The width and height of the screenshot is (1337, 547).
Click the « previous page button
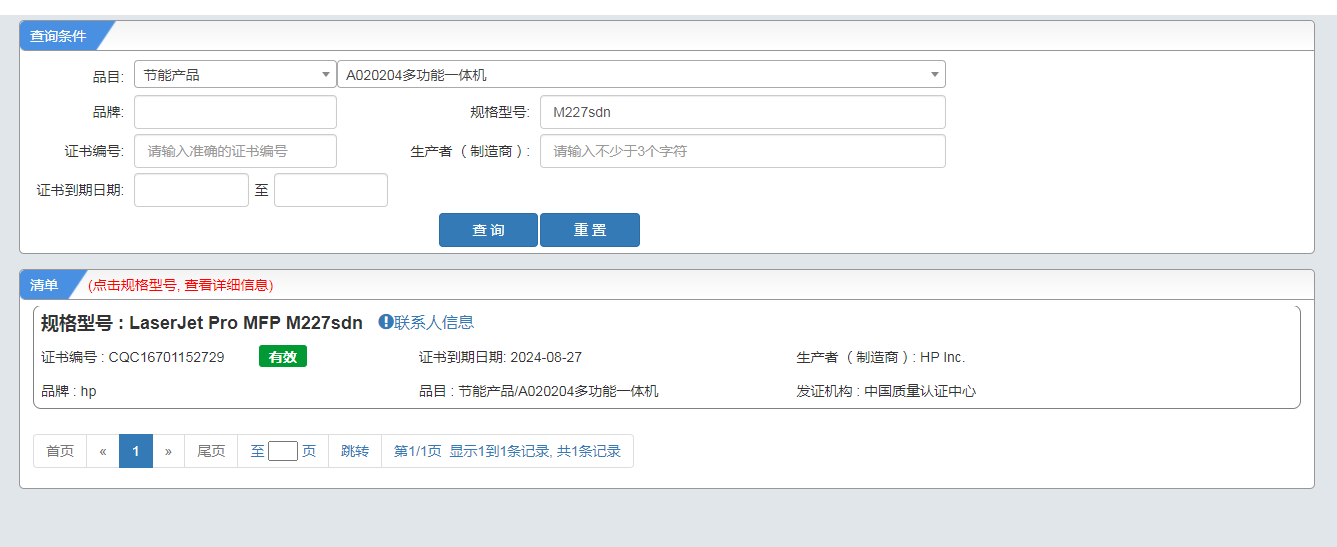click(103, 451)
